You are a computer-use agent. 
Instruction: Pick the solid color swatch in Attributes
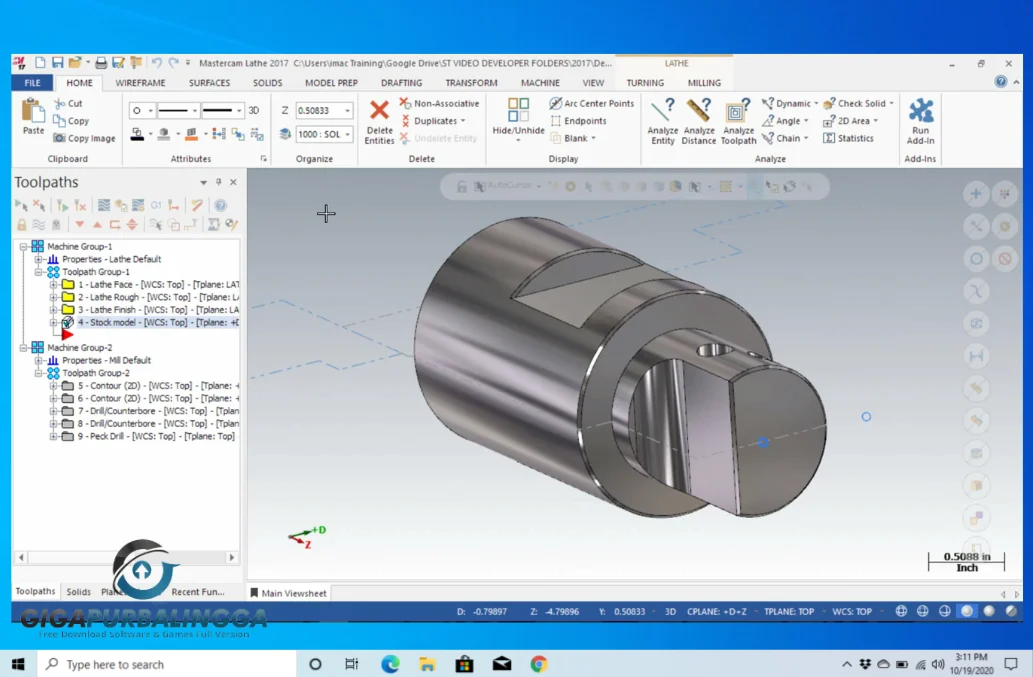point(163,134)
